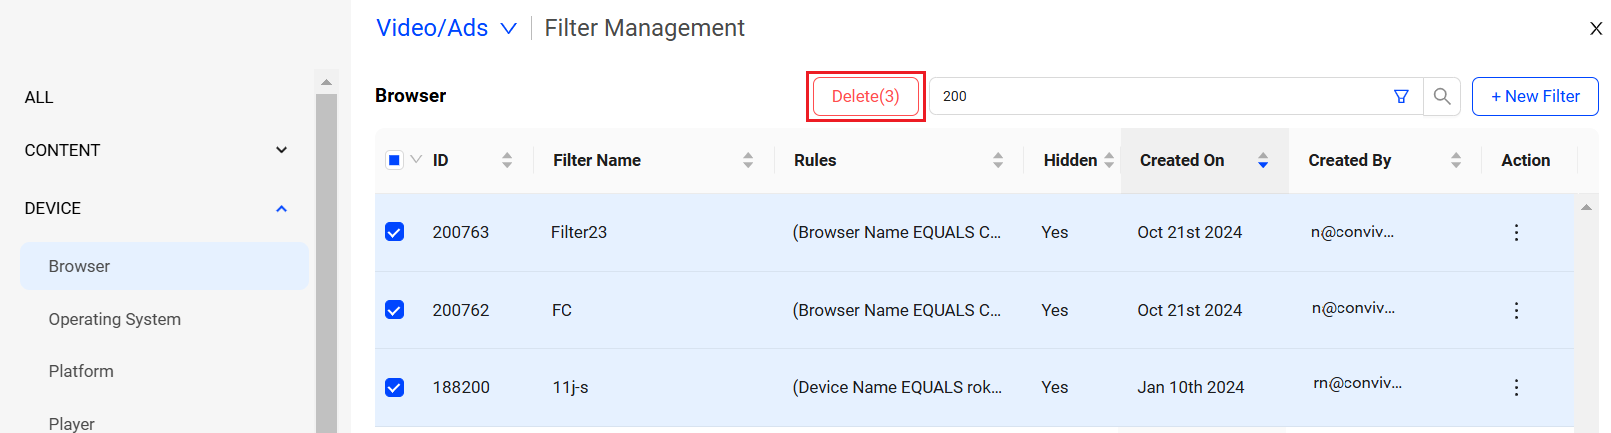Collapse the DEVICE sidebar section

click(281, 208)
